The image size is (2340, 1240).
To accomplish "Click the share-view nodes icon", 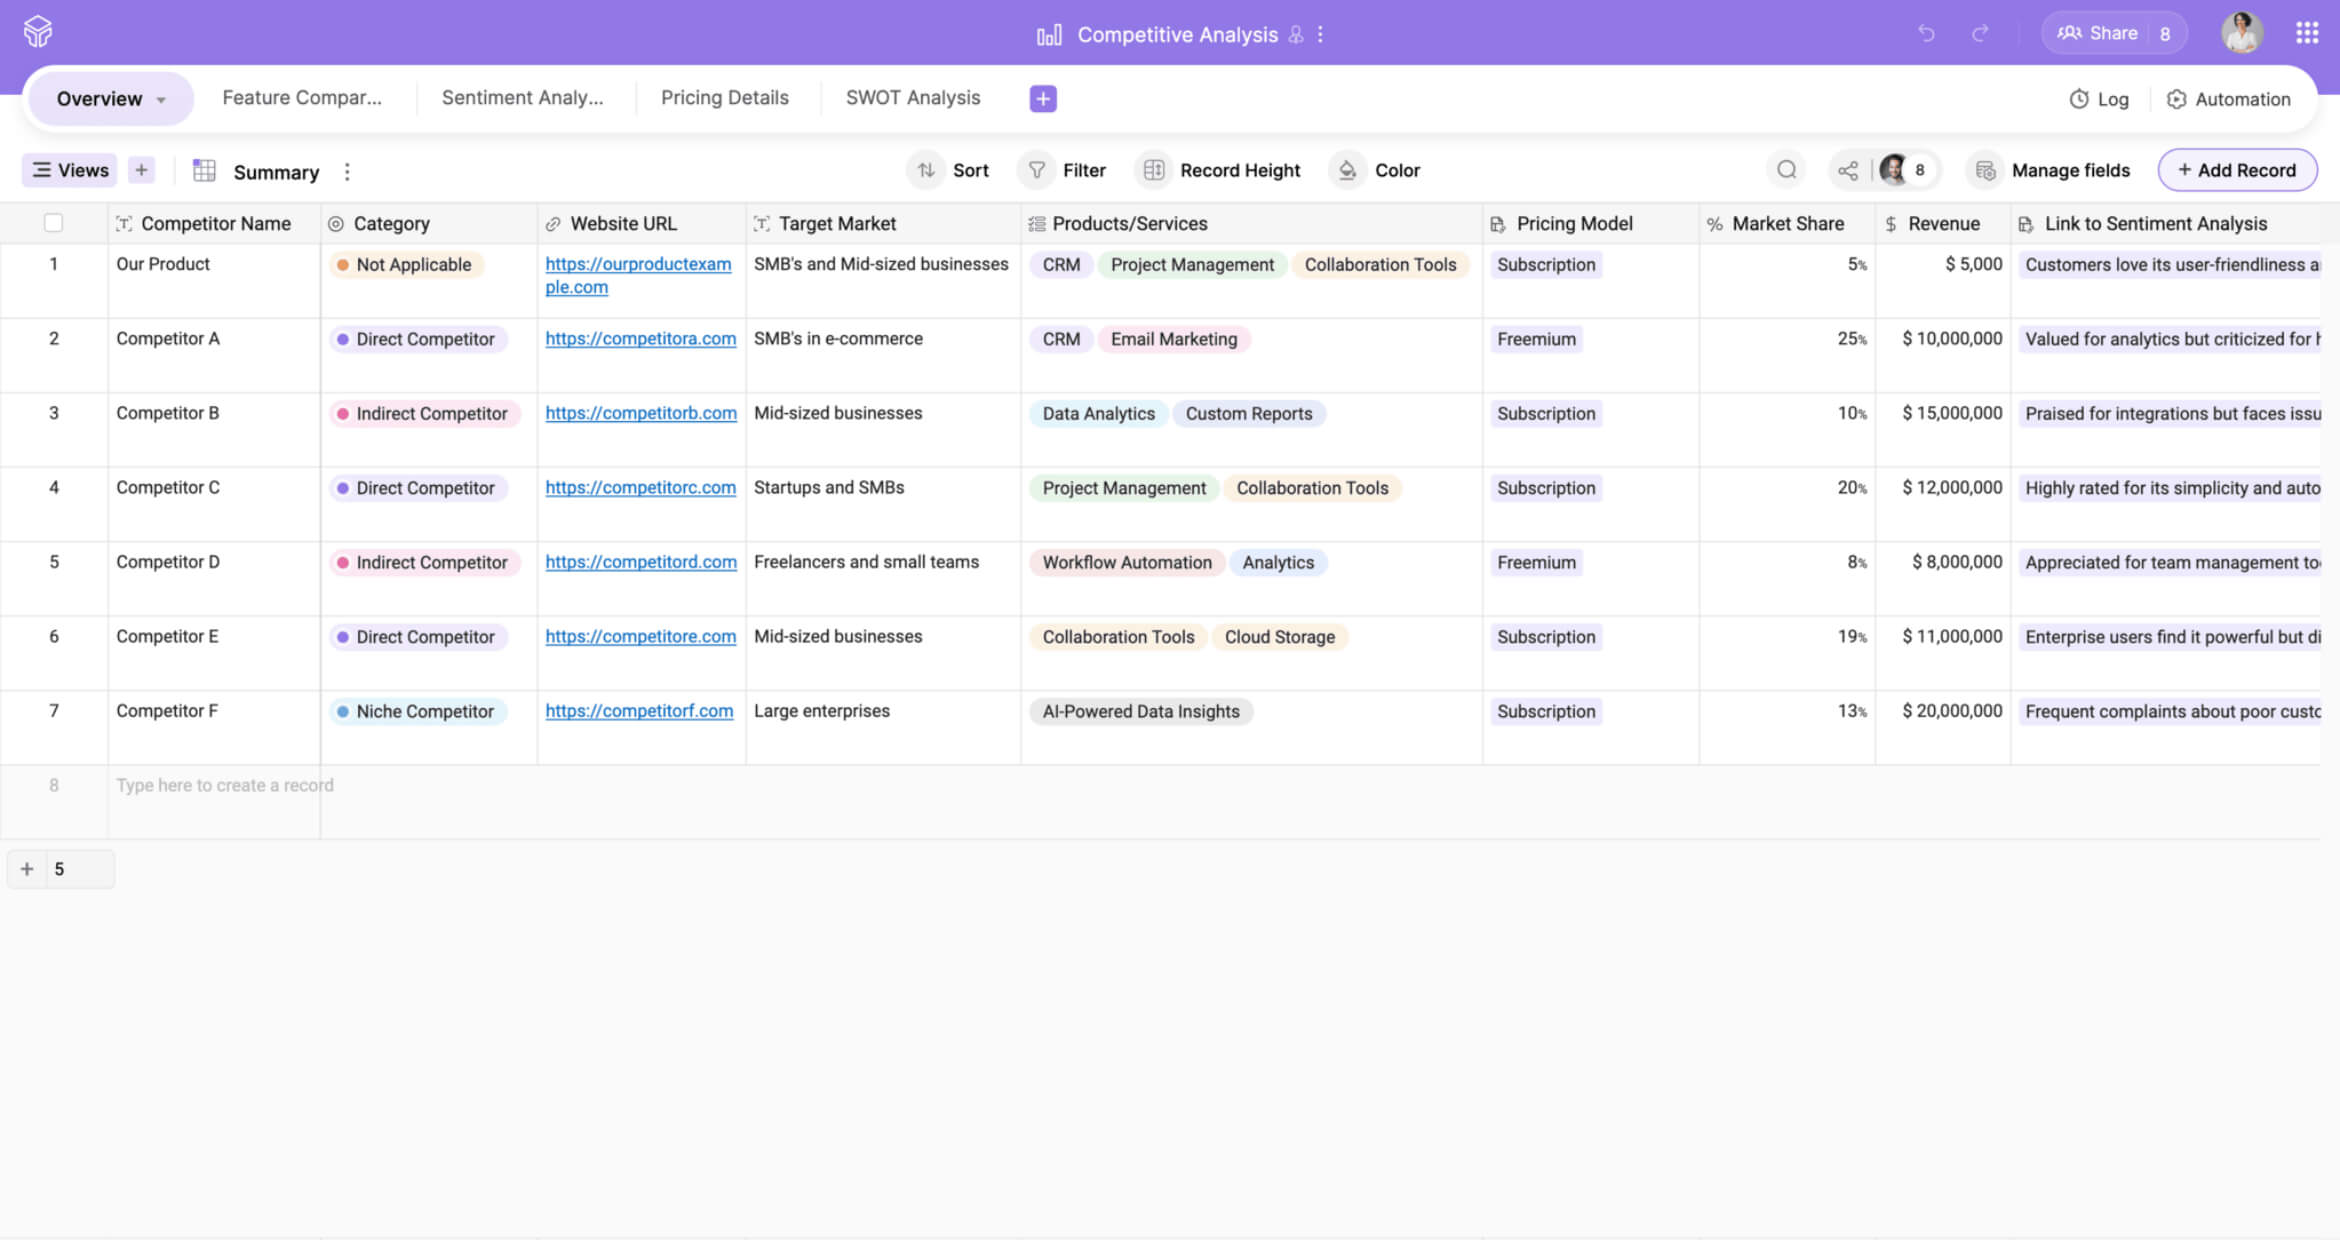I will (x=1848, y=170).
